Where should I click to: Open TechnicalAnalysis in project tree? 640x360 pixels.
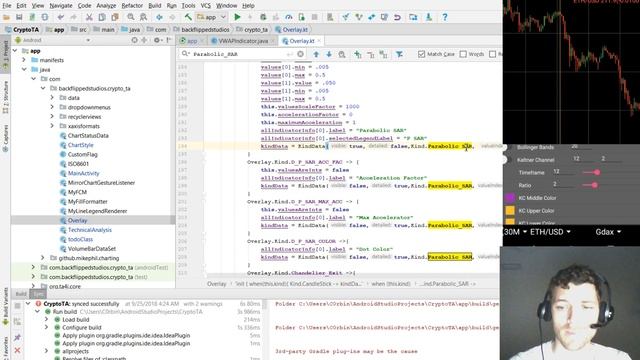click(x=90, y=230)
